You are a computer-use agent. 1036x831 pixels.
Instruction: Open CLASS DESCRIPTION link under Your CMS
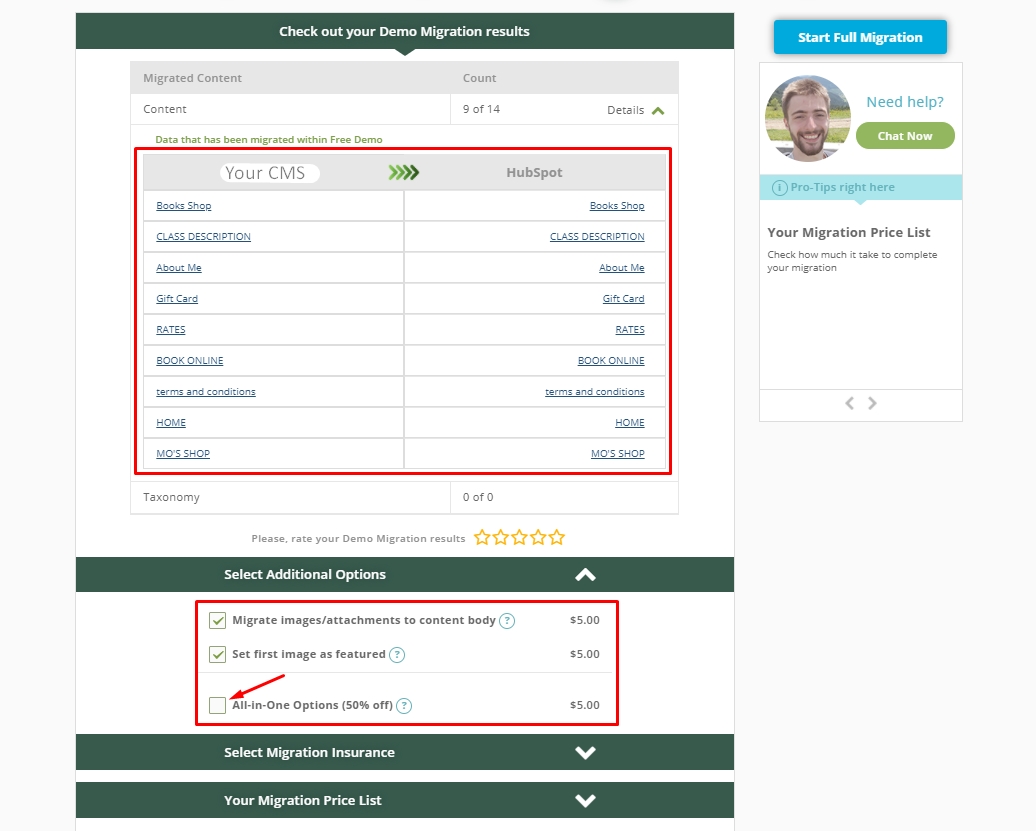(x=204, y=236)
